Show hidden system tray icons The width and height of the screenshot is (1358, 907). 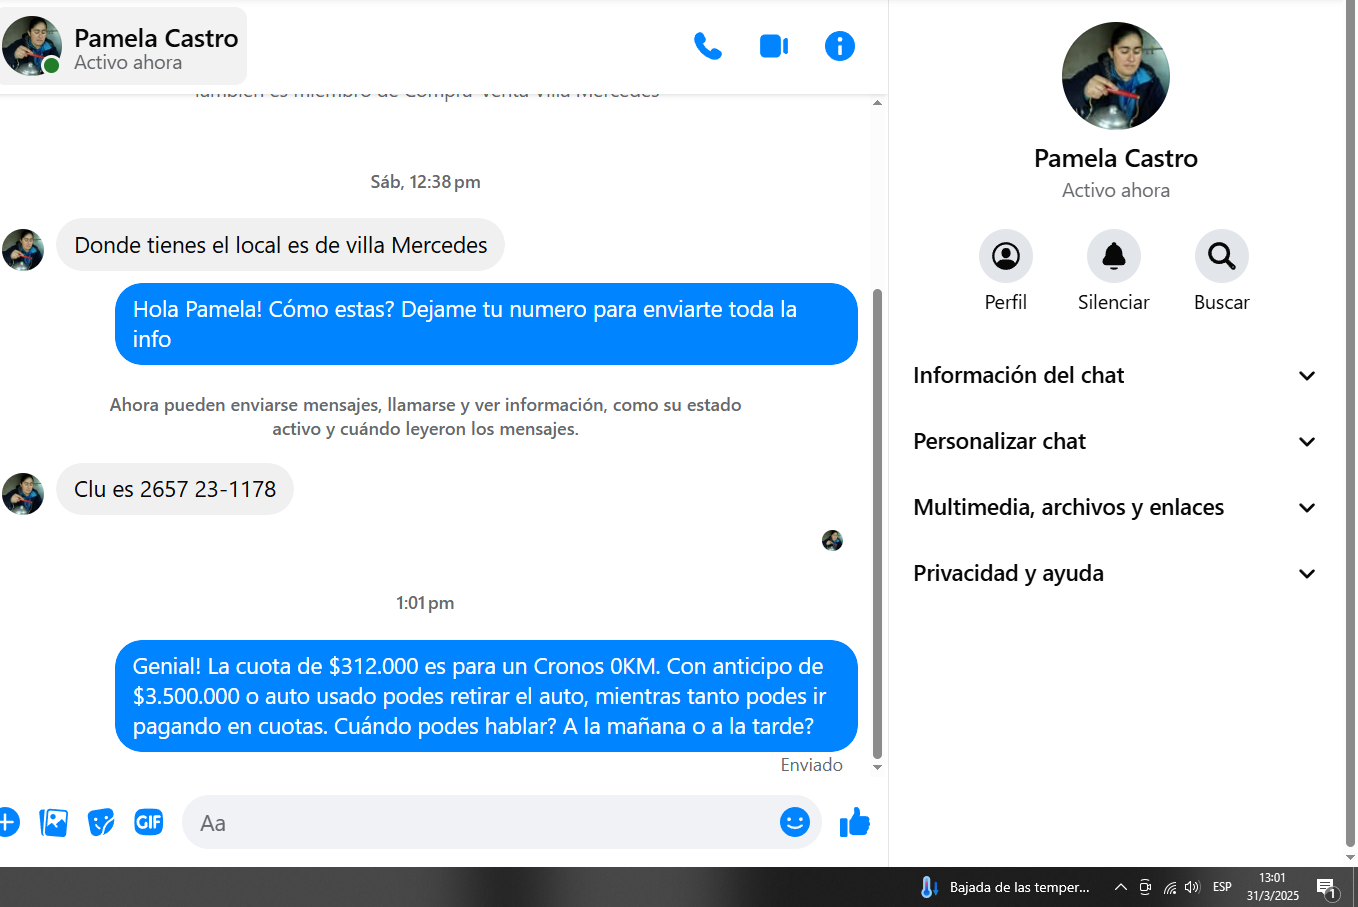click(x=1121, y=887)
